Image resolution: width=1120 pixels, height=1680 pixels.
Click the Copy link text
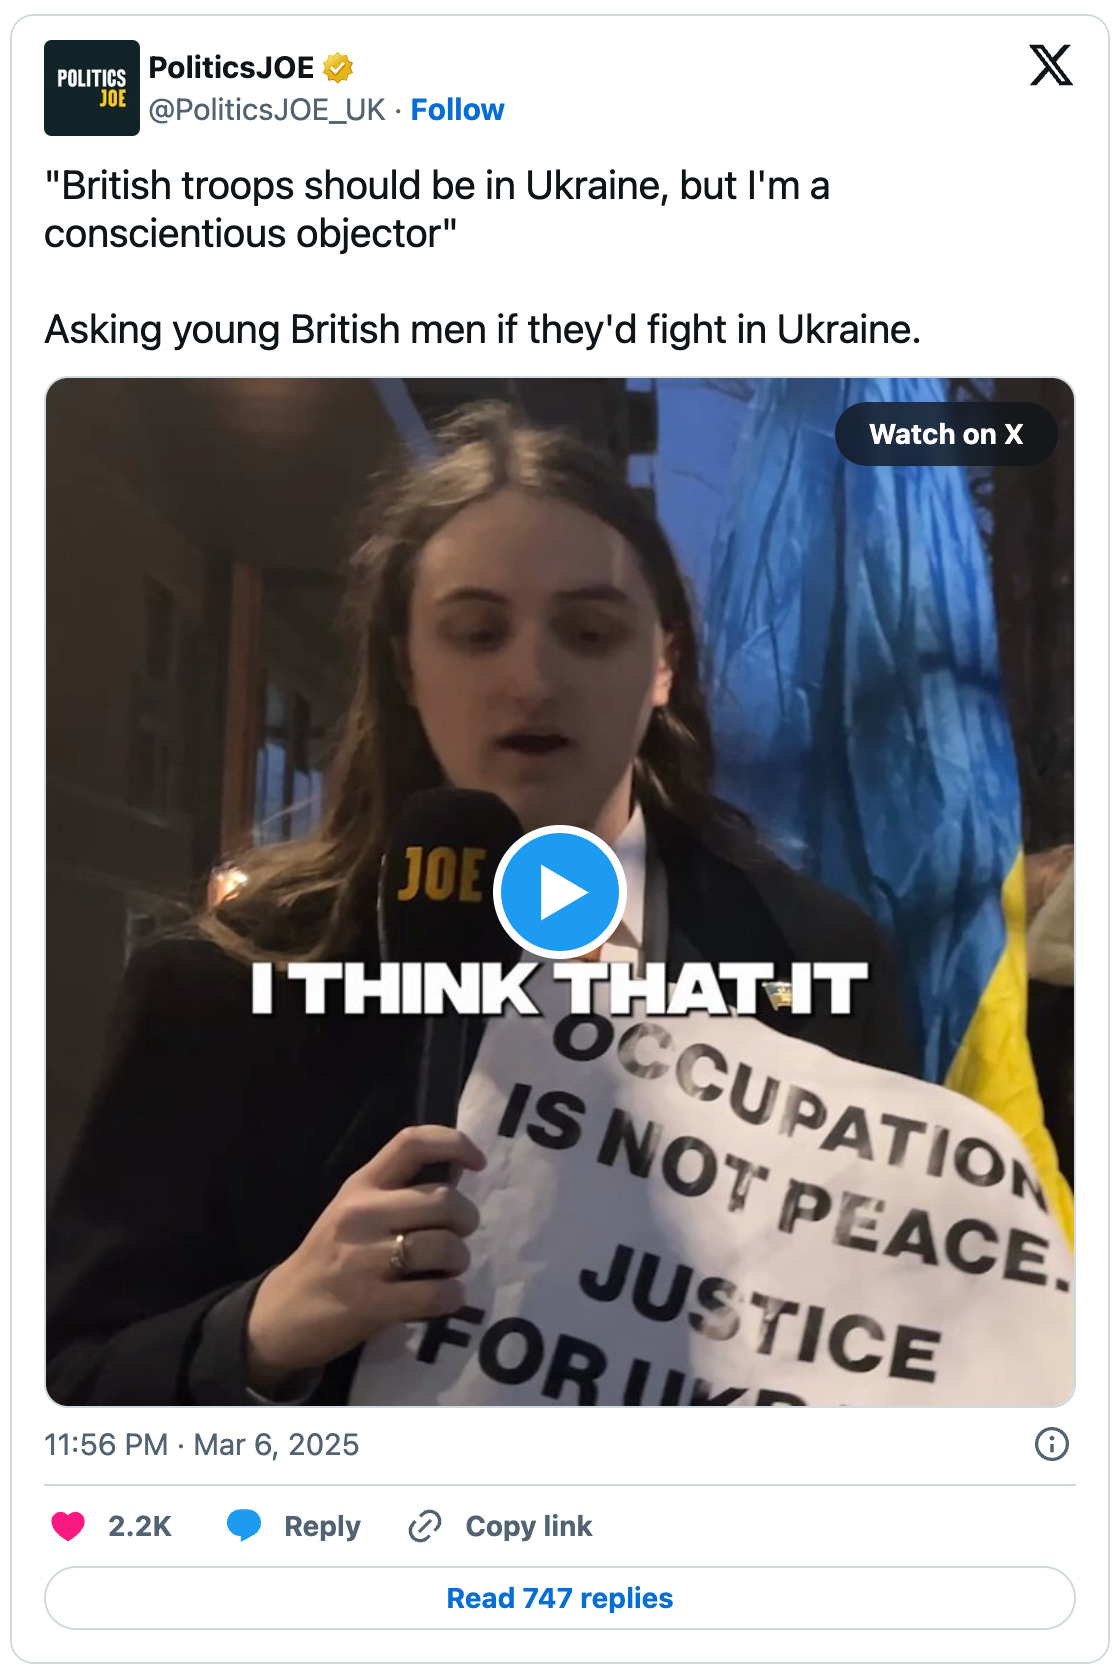point(529,1526)
